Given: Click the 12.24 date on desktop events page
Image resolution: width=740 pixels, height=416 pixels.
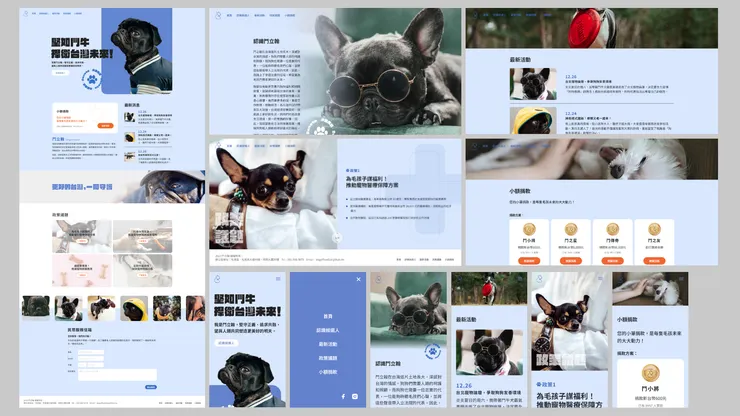Looking at the screenshot, I should [571, 114].
